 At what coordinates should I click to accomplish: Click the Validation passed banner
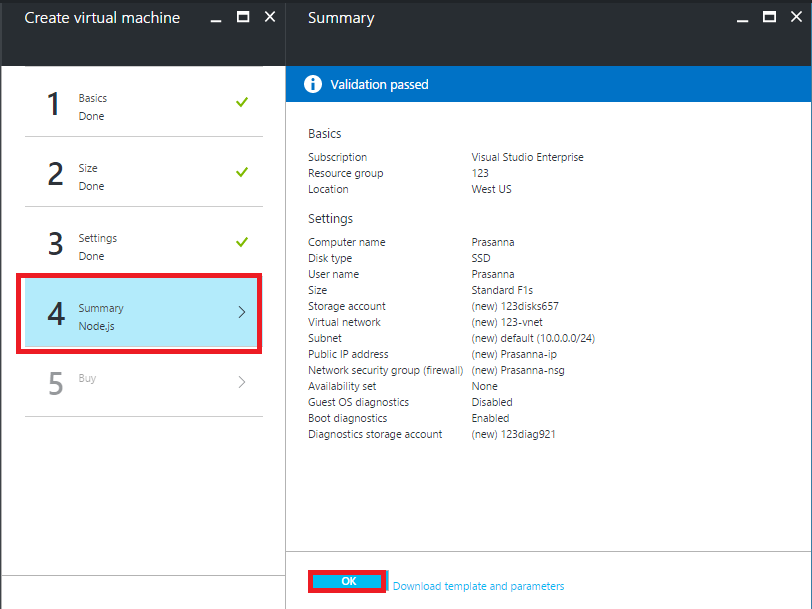548,85
